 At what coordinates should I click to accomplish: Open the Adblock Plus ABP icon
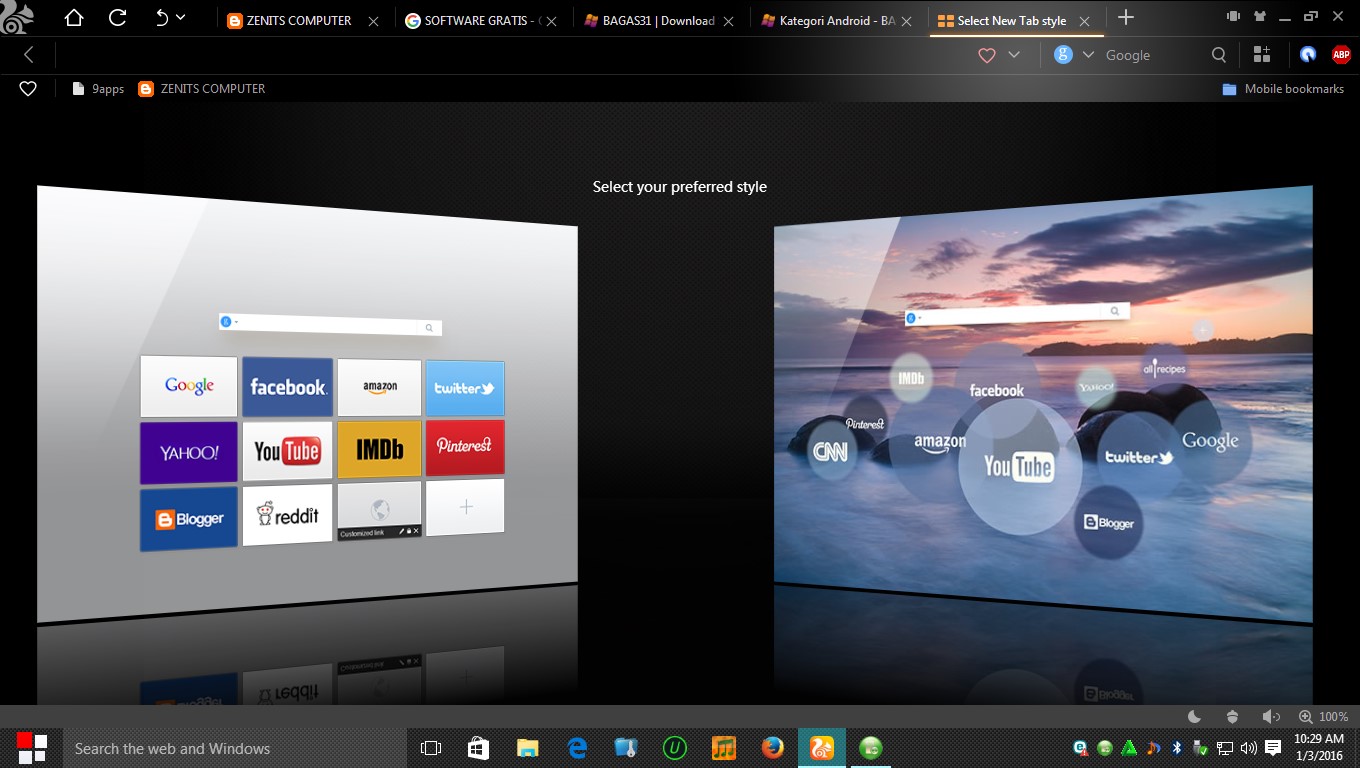click(x=1341, y=55)
